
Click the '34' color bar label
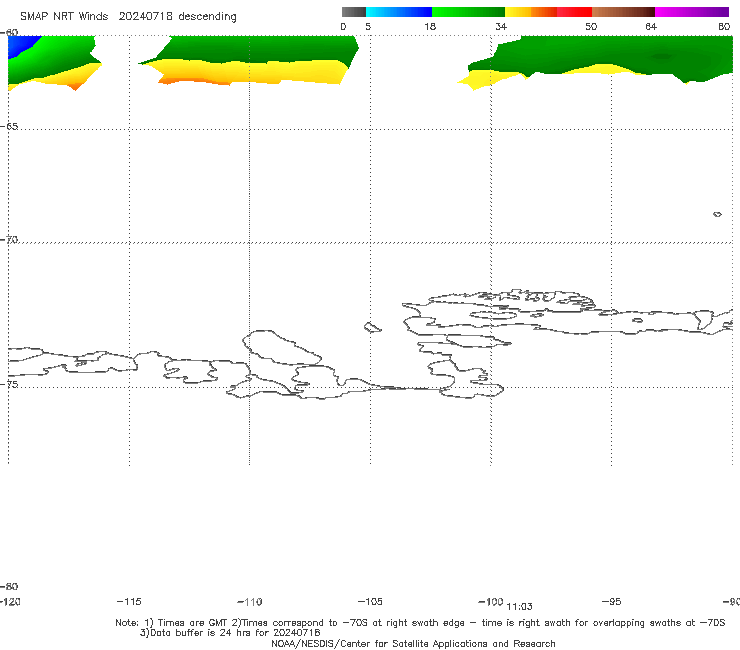tap(501, 27)
